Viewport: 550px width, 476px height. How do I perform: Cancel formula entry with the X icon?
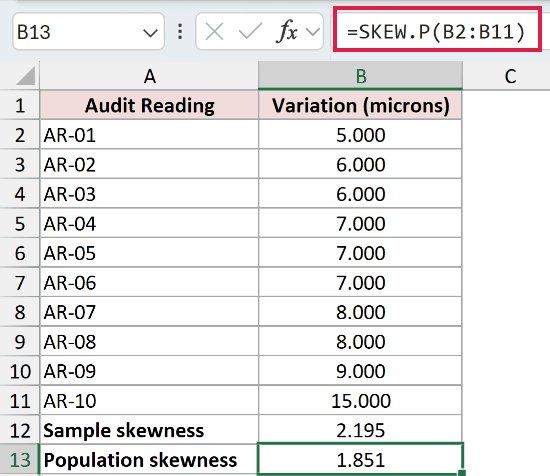[214, 32]
